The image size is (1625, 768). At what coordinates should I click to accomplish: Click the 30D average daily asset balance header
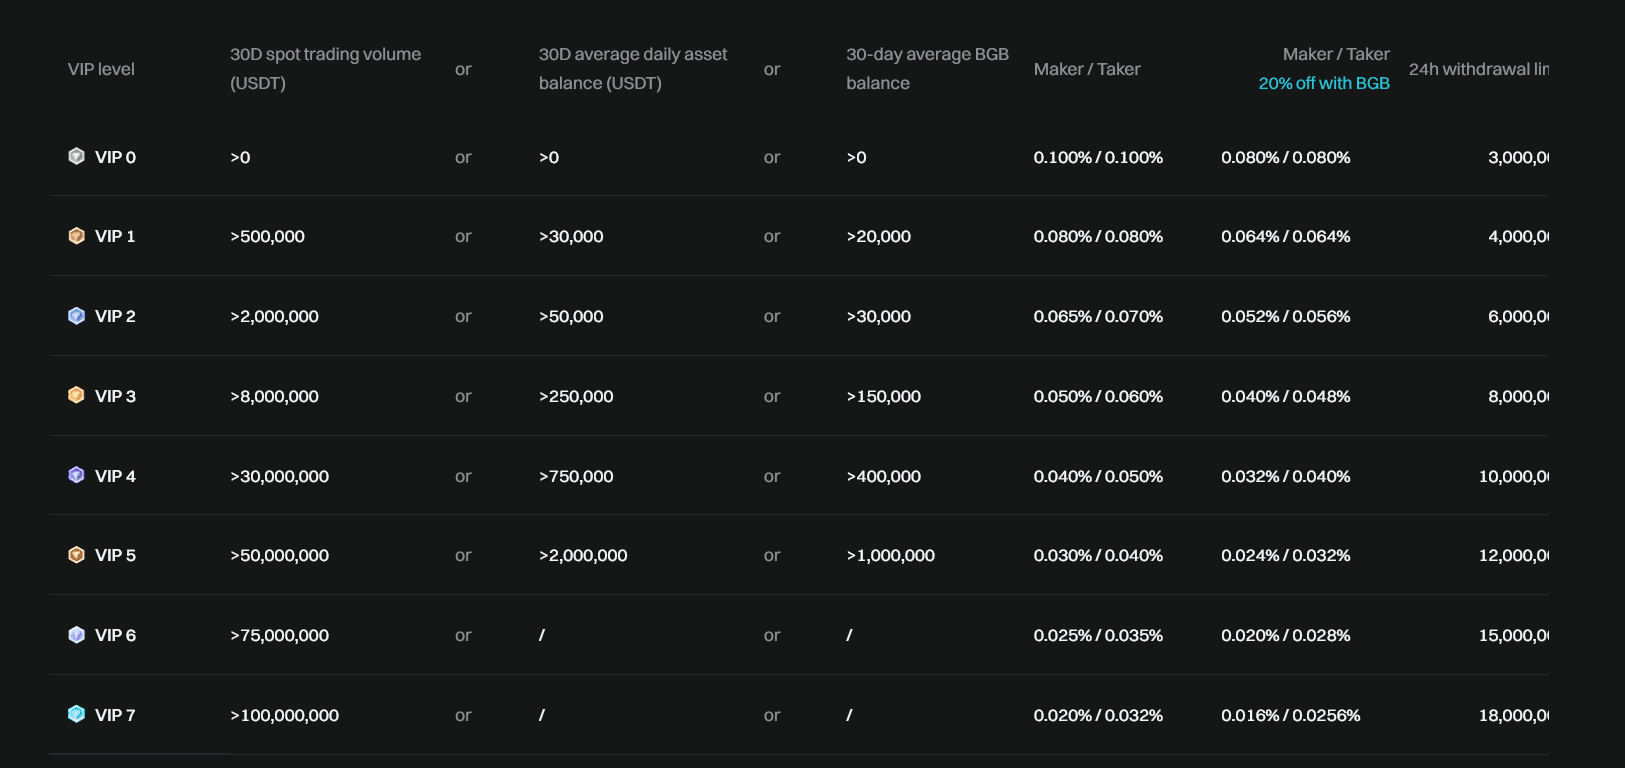click(x=632, y=68)
